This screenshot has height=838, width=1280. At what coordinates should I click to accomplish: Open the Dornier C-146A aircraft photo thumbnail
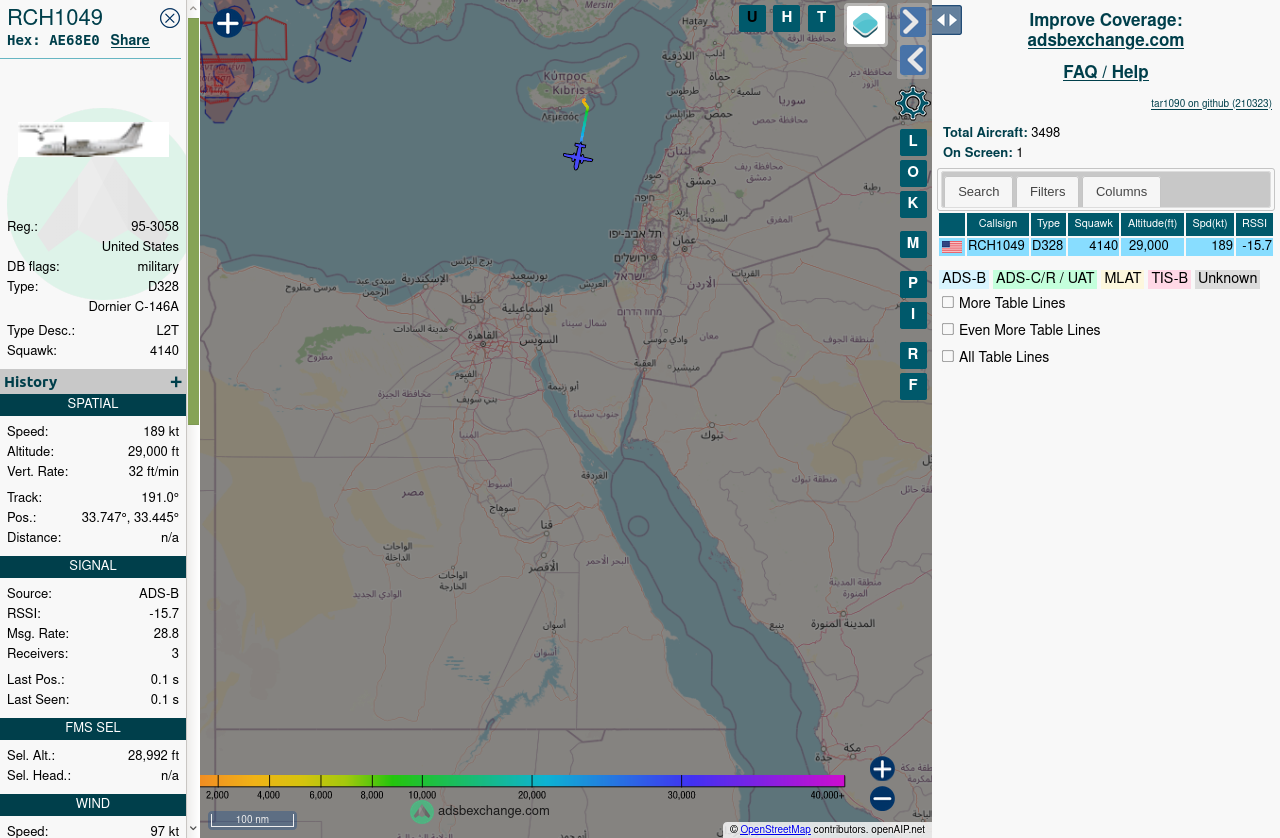pos(93,139)
